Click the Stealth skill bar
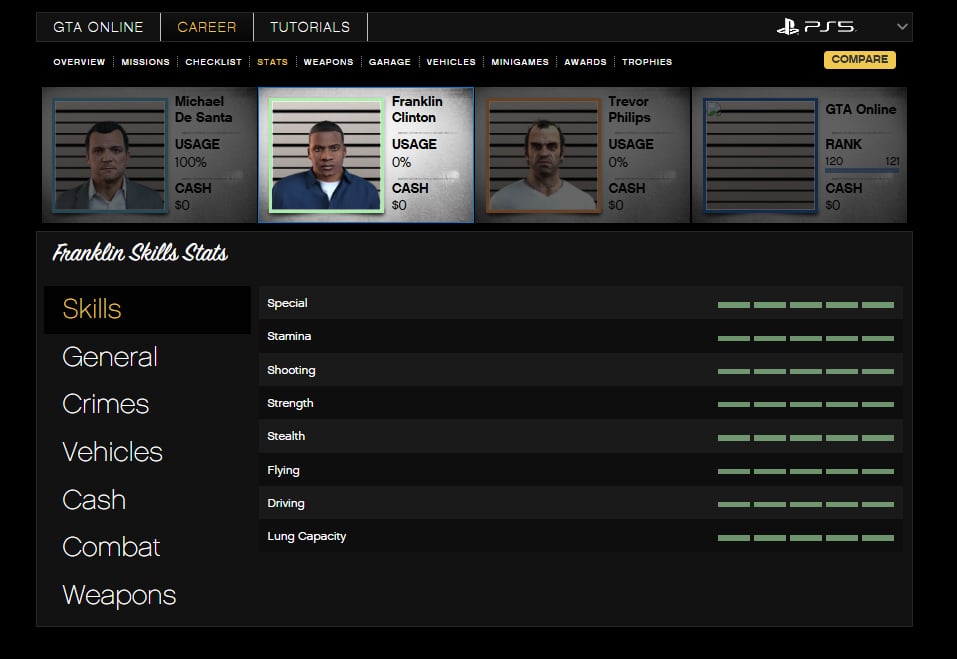Screen dimensions: 957x659 point(806,438)
